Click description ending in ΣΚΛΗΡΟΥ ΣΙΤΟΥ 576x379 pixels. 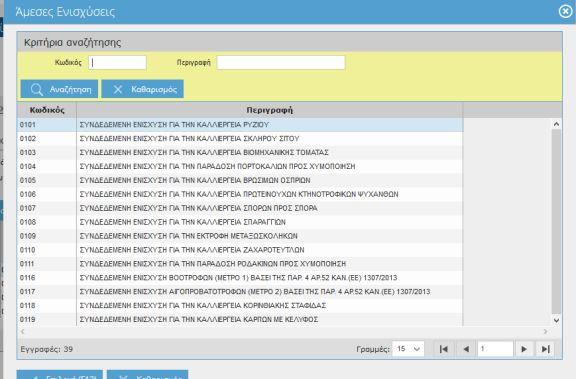[x=189, y=139]
